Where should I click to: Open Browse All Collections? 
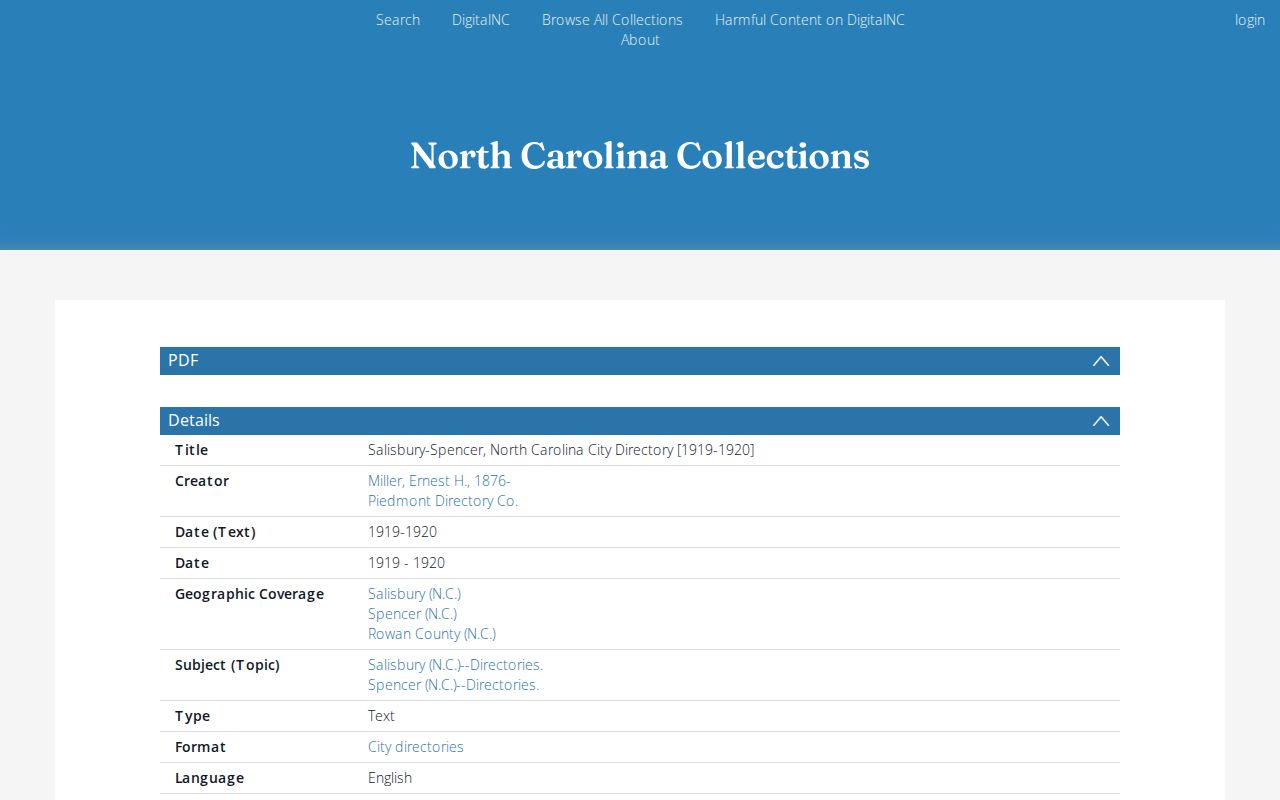coord(612,20)
